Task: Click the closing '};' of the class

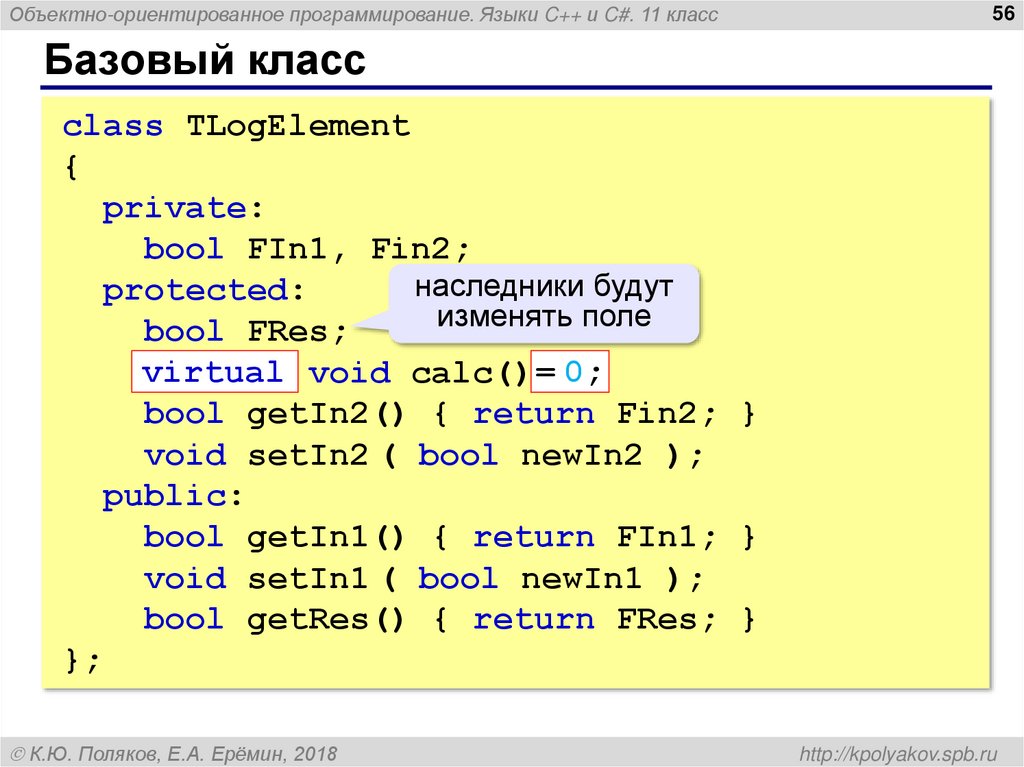Action: 82,661
